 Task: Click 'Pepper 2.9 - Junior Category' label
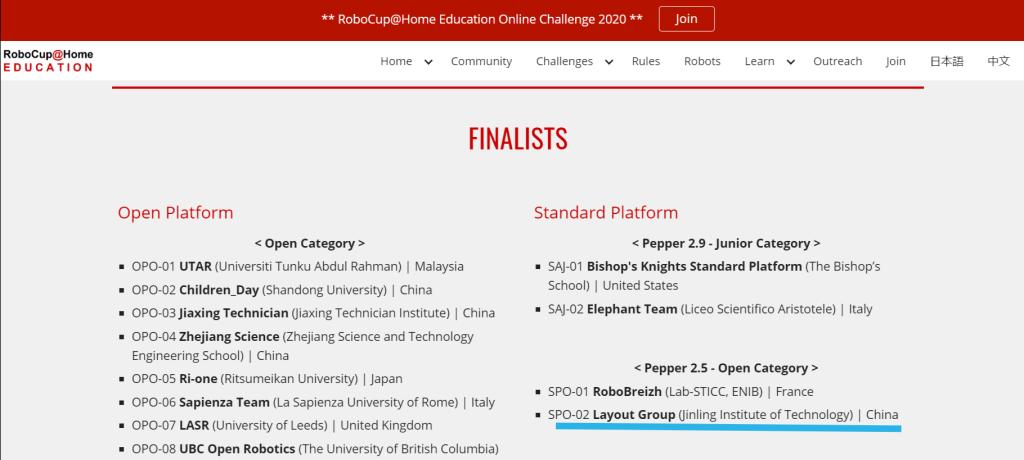coord(726,243)
